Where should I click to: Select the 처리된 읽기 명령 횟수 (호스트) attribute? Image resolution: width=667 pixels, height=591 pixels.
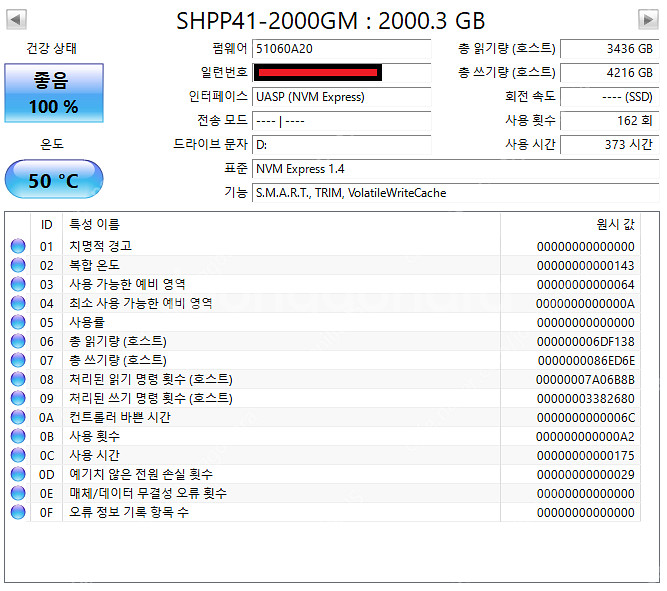coord(151,379)
